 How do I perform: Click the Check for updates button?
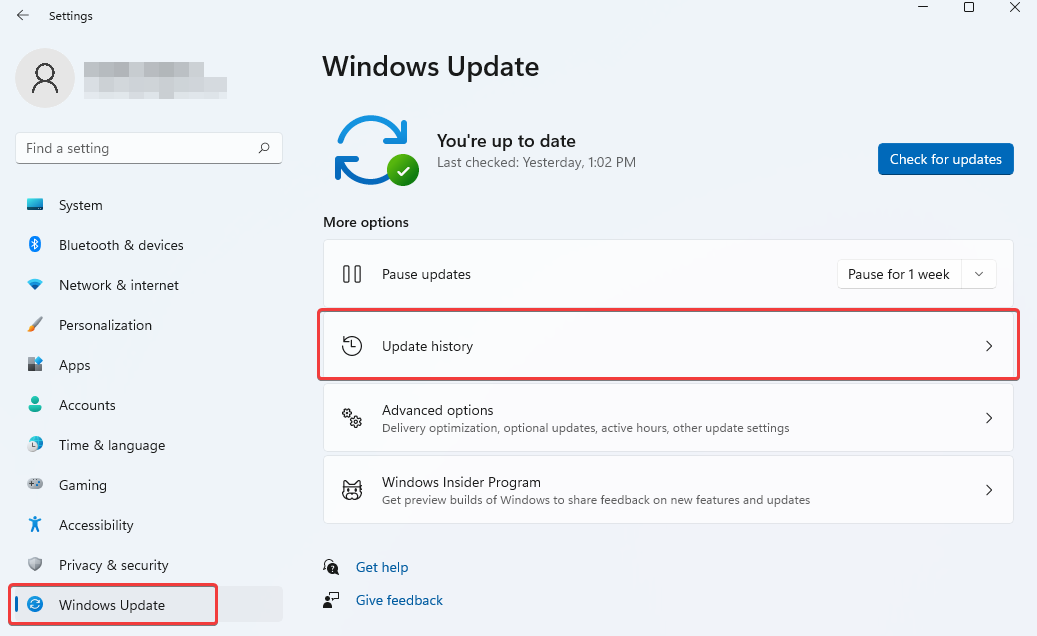(x=945, y=159)
